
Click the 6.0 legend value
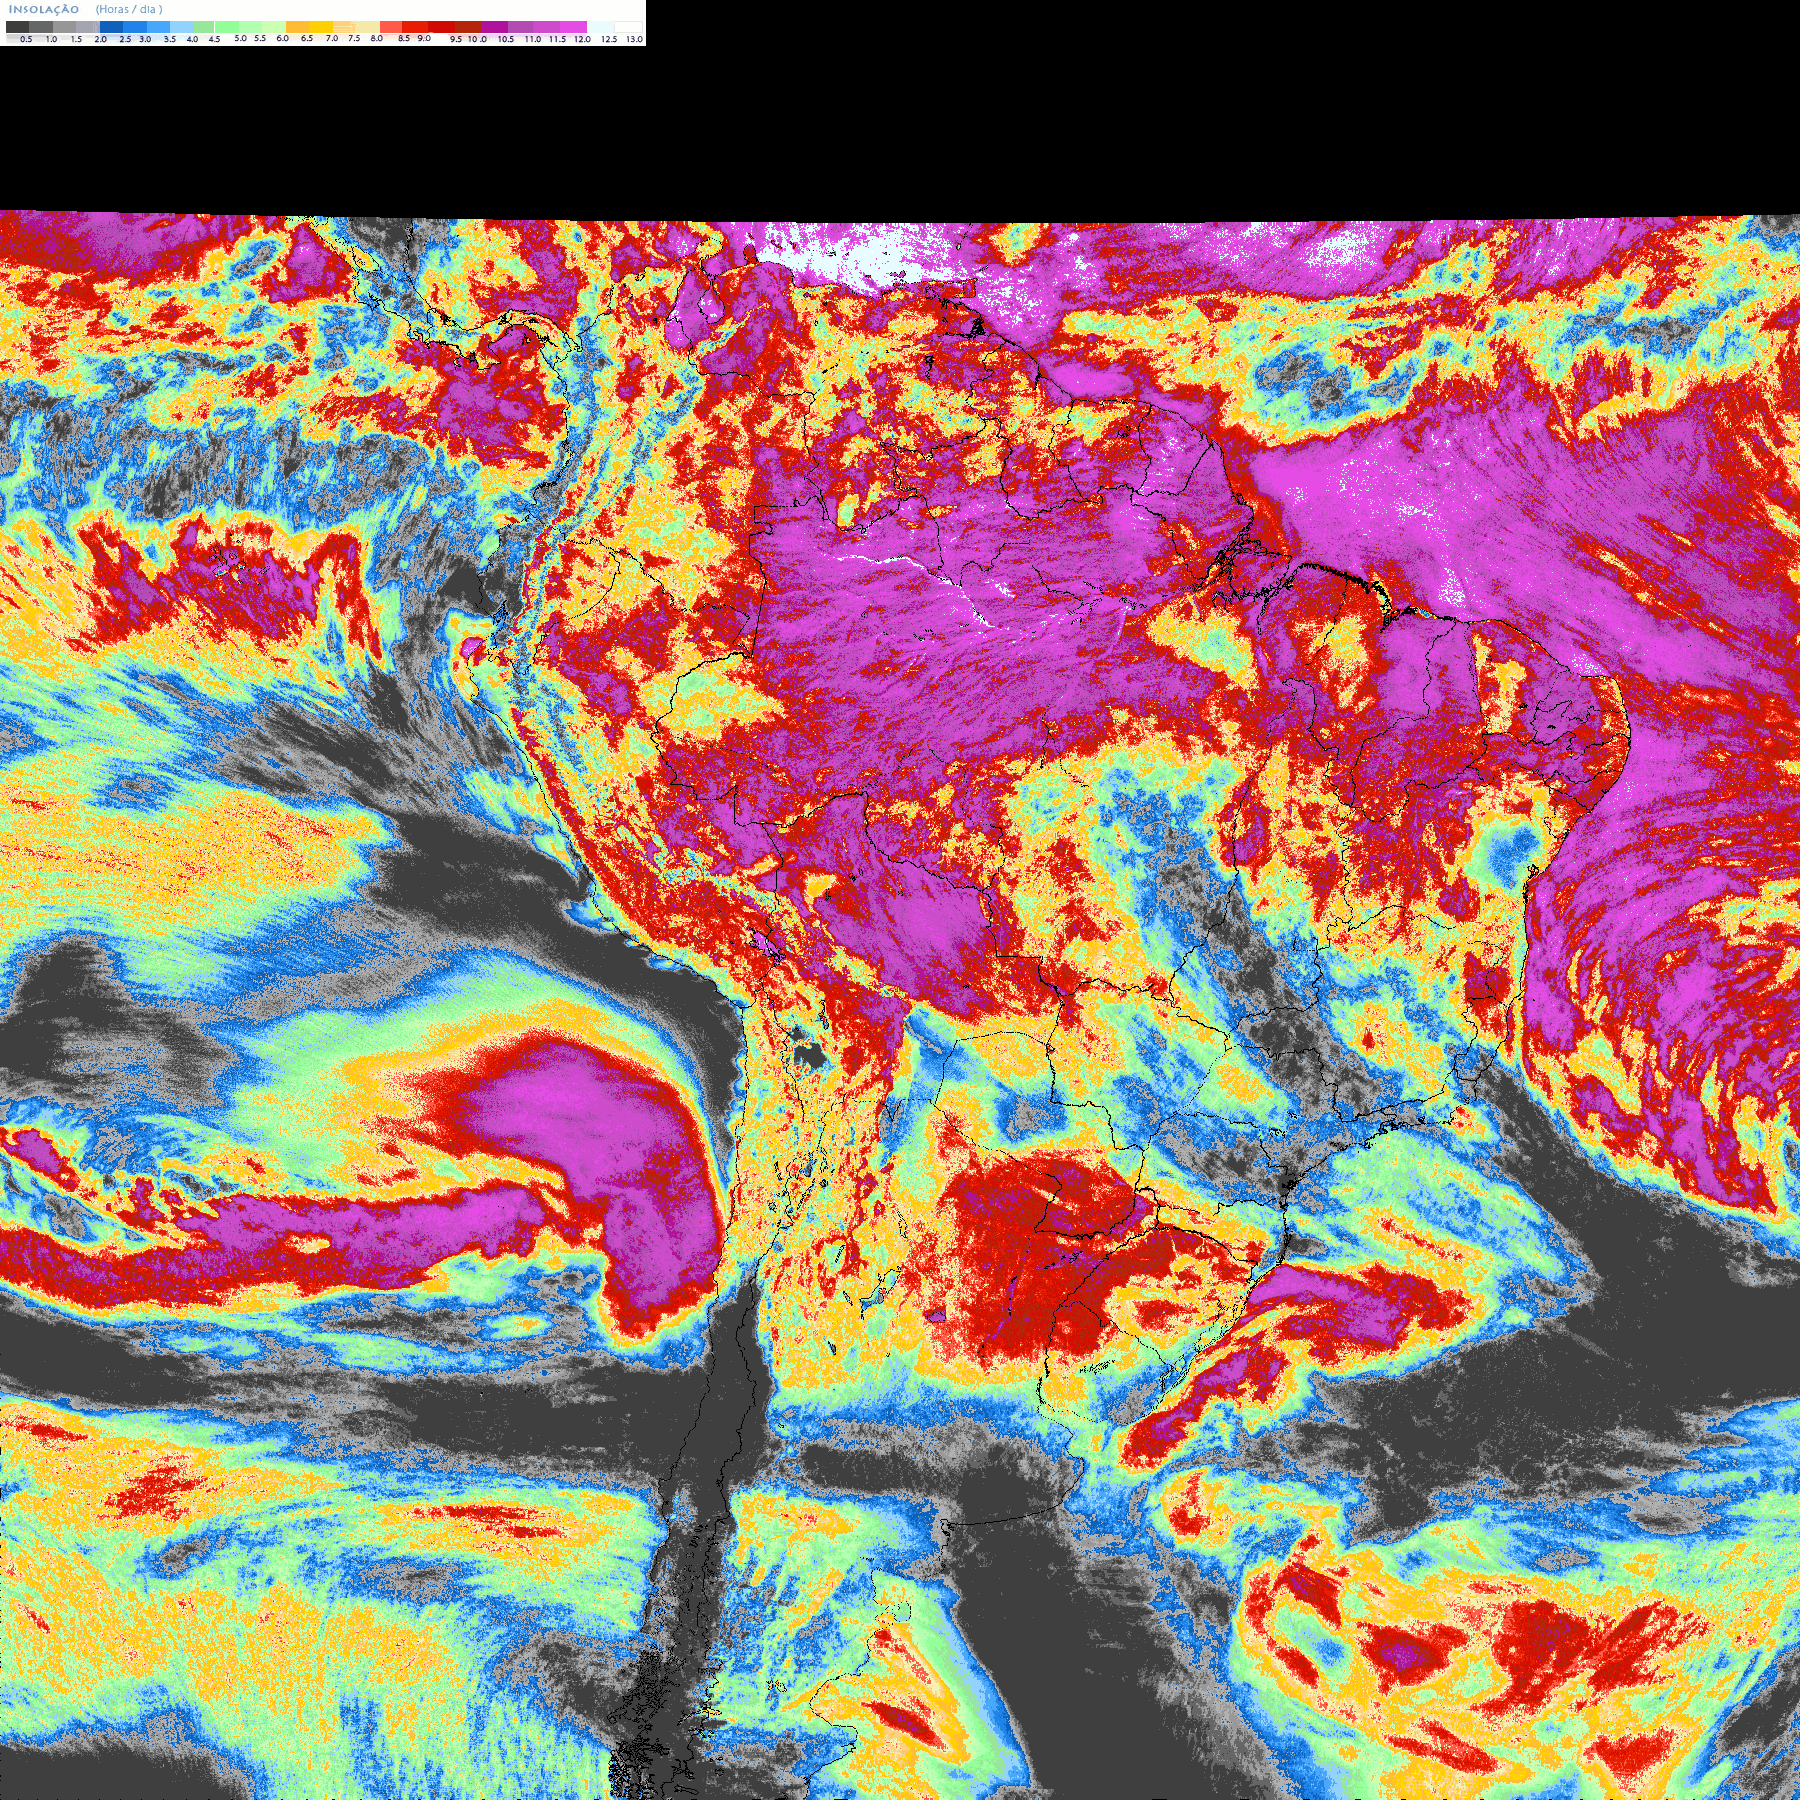[x=282, y=38]
